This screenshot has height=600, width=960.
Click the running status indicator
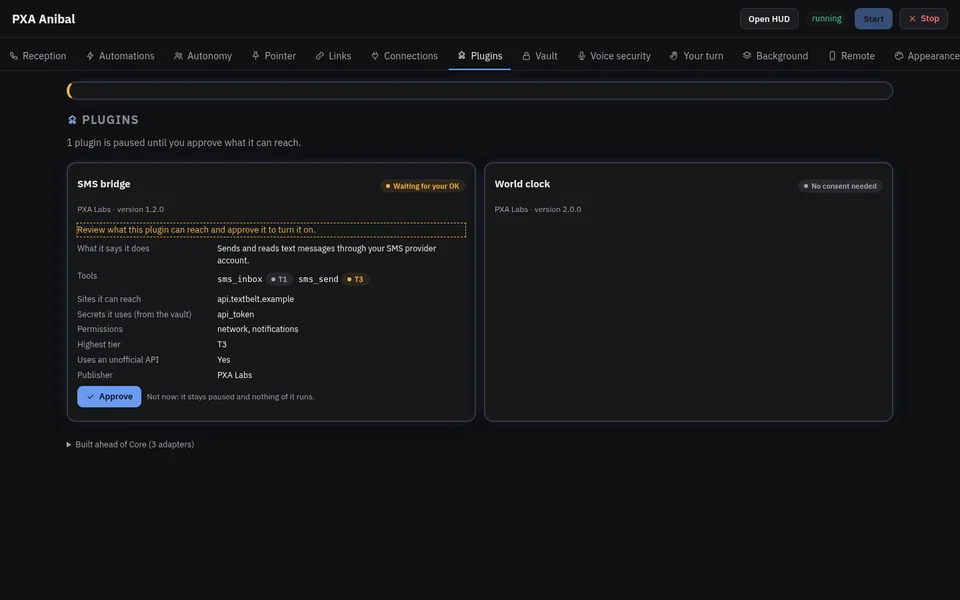[827, 19]
